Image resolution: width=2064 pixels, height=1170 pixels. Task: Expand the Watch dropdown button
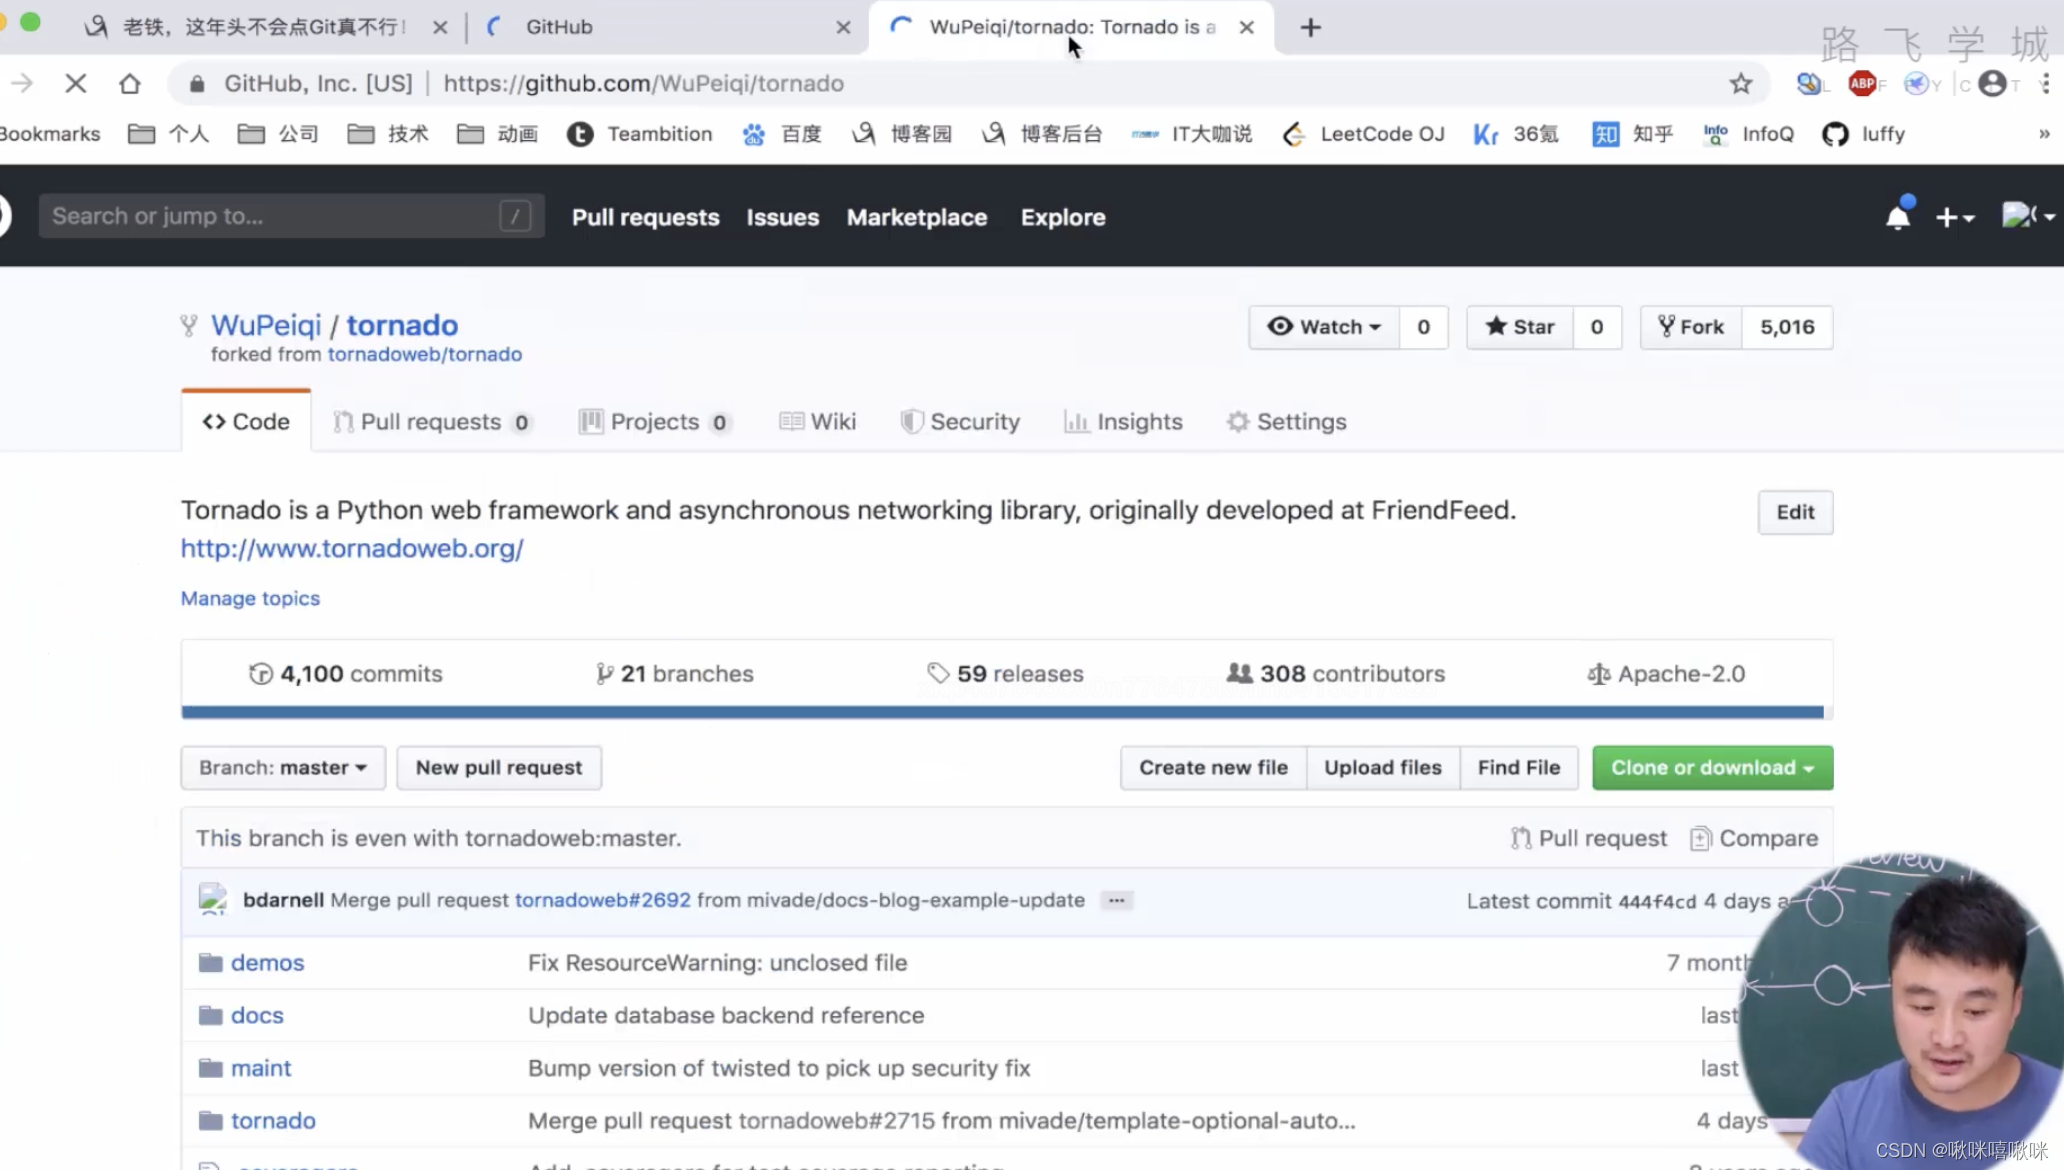[x=1324, y=327]
